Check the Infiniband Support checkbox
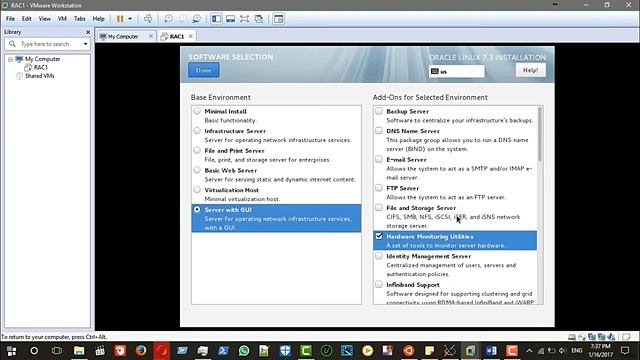 379,284
